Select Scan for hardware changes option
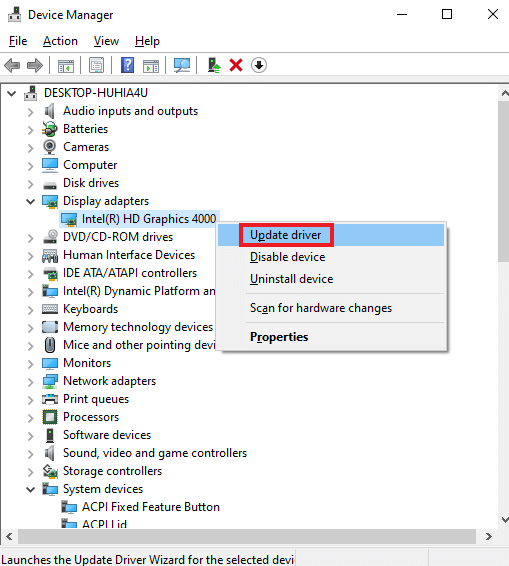Viewport: 509px width, 566px height. pyautogui.click(x=331, y=308)
